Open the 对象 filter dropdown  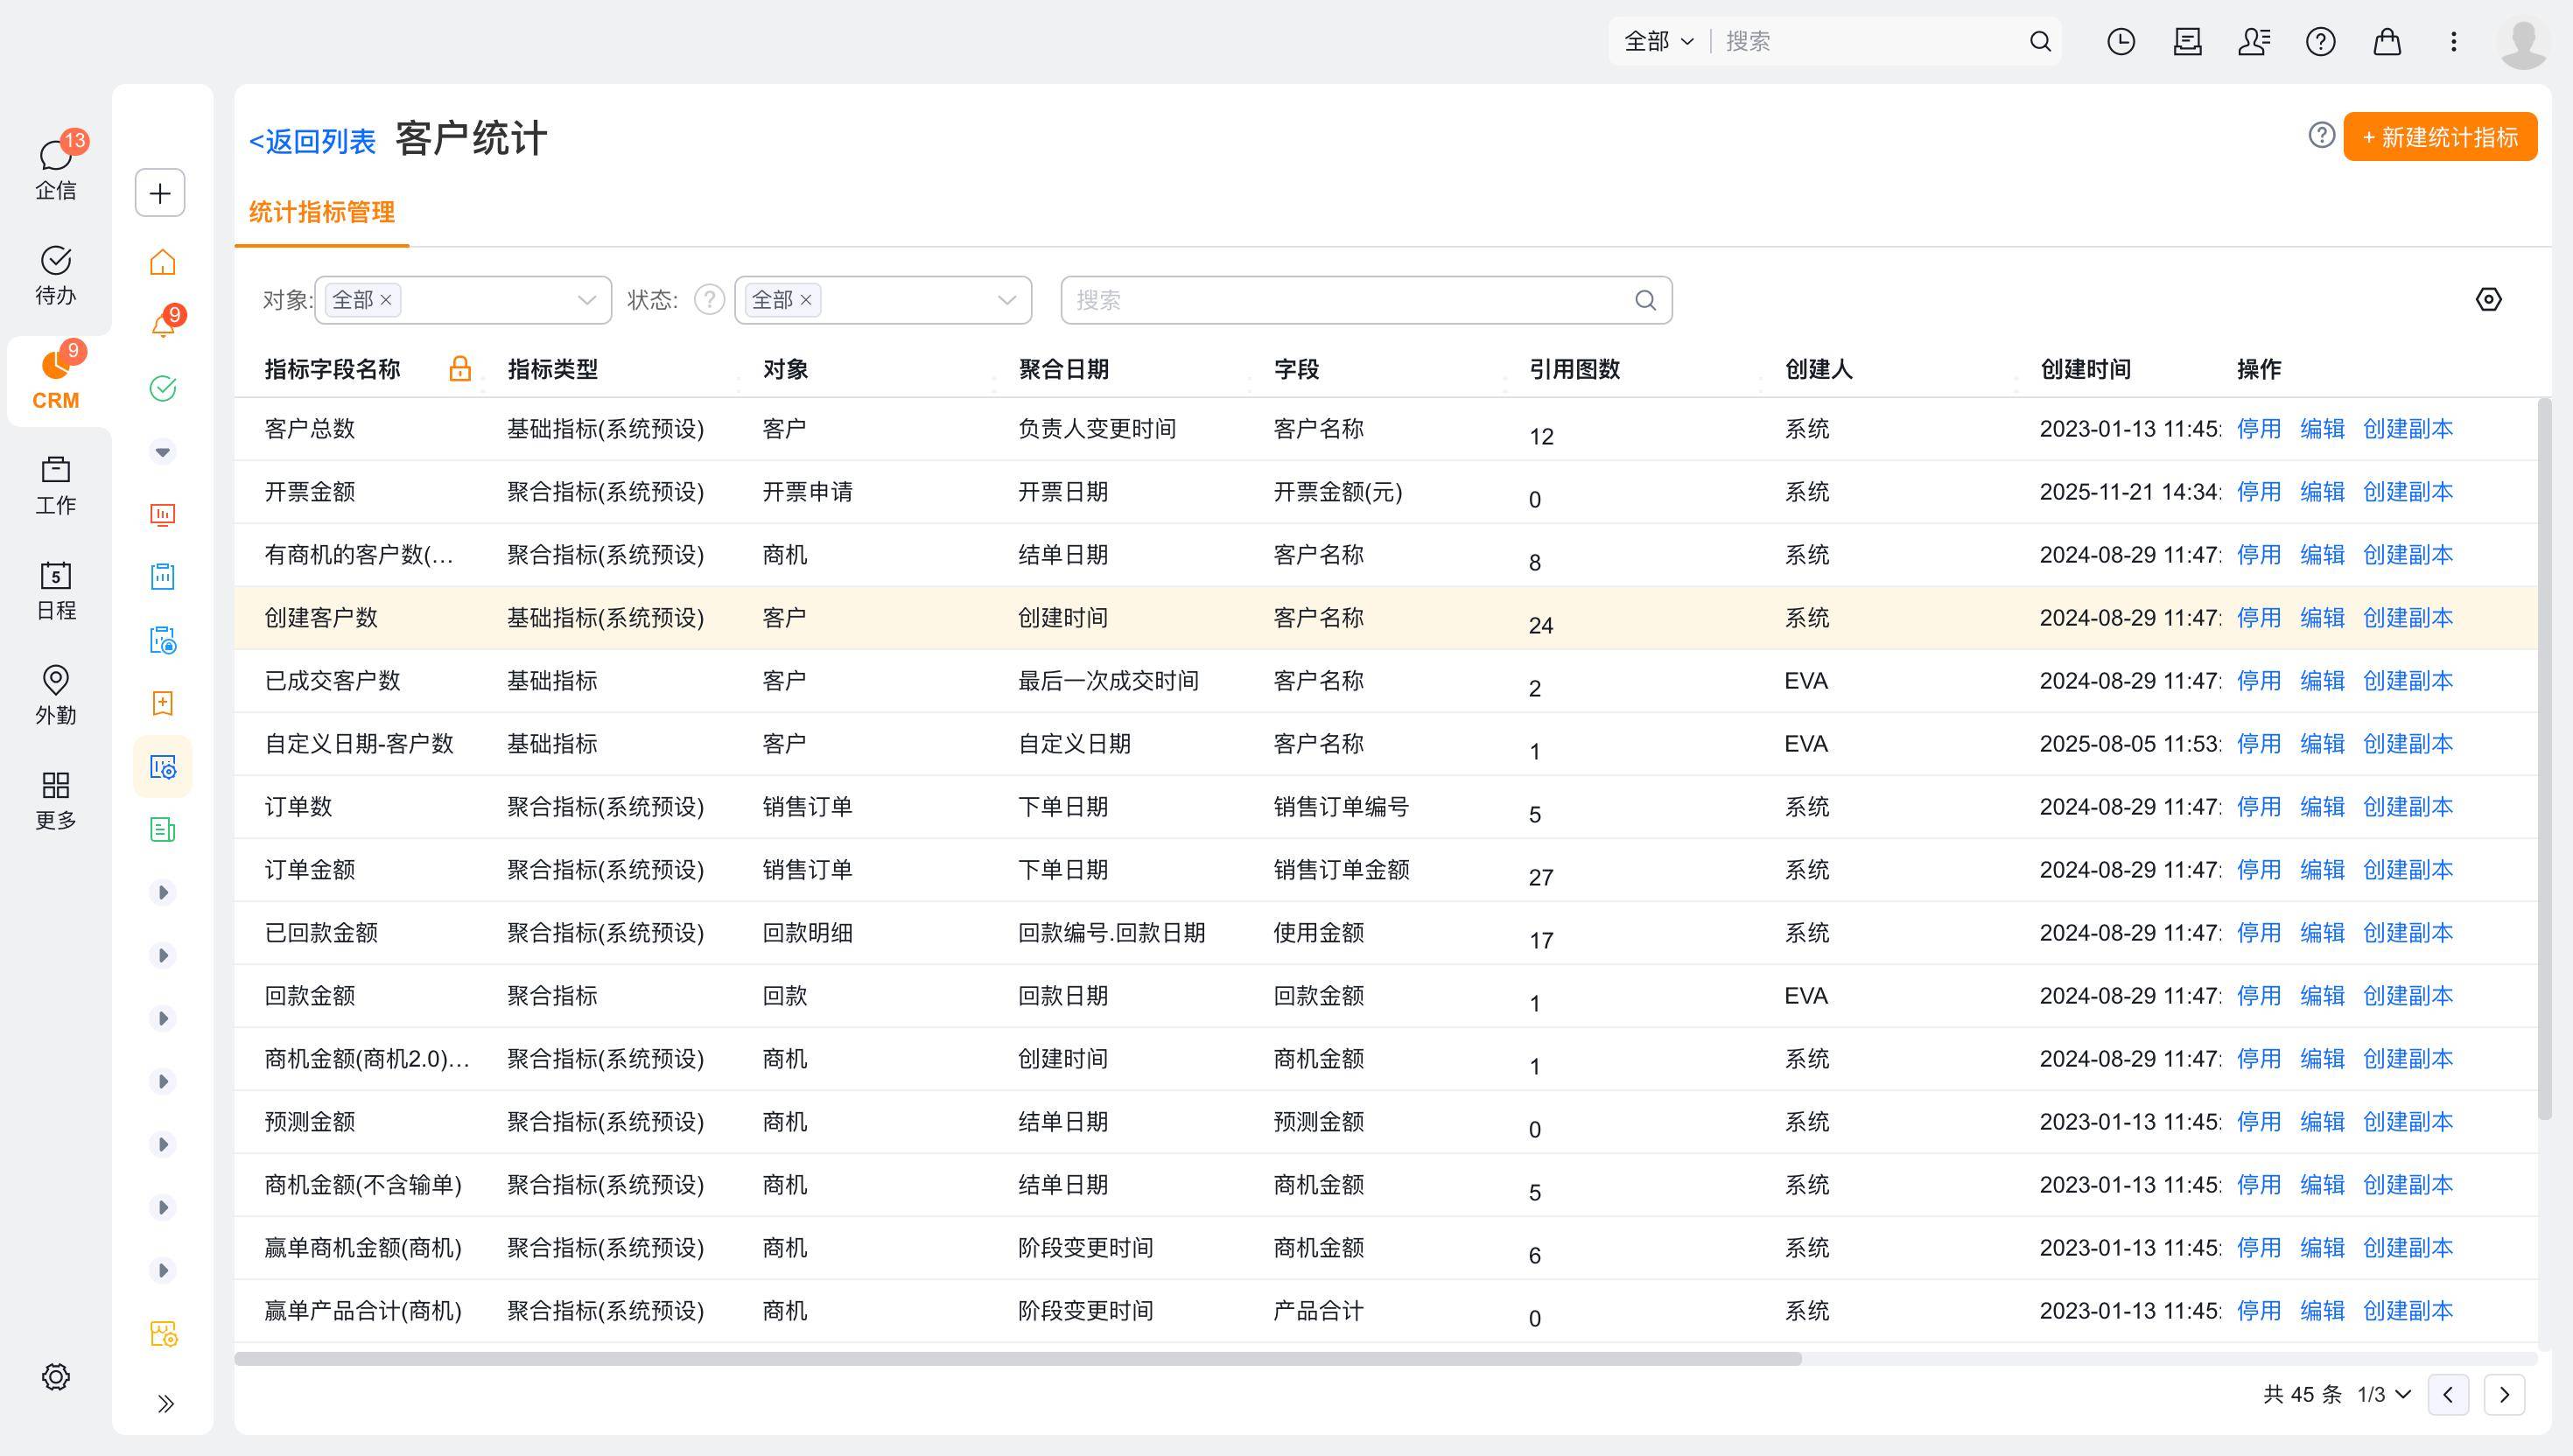(463, 300)
